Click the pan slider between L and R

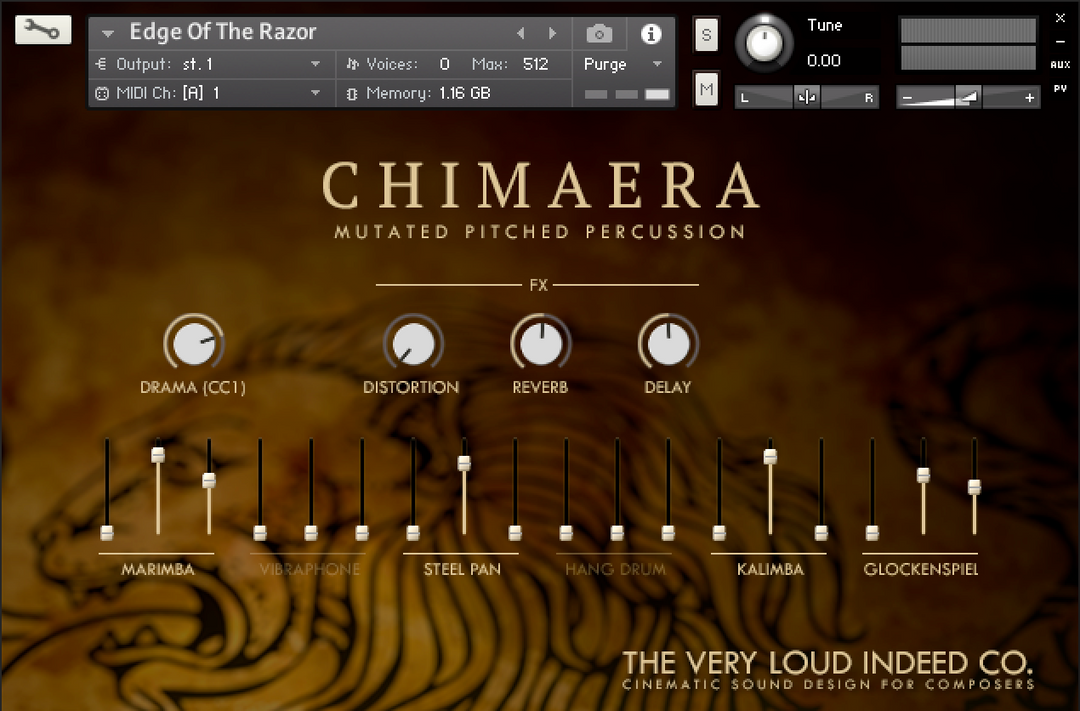coord(807,98)
